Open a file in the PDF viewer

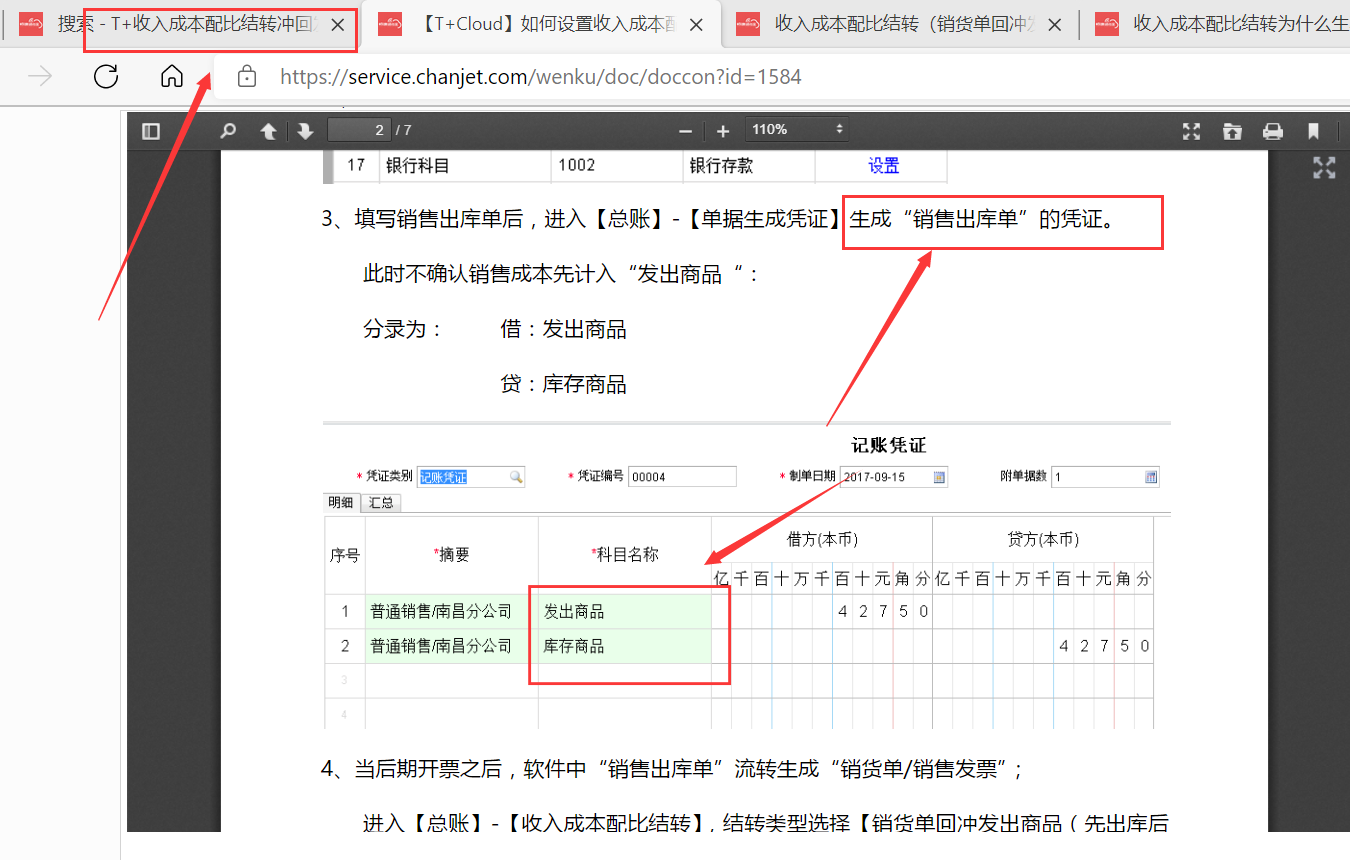coord(1232,131)
